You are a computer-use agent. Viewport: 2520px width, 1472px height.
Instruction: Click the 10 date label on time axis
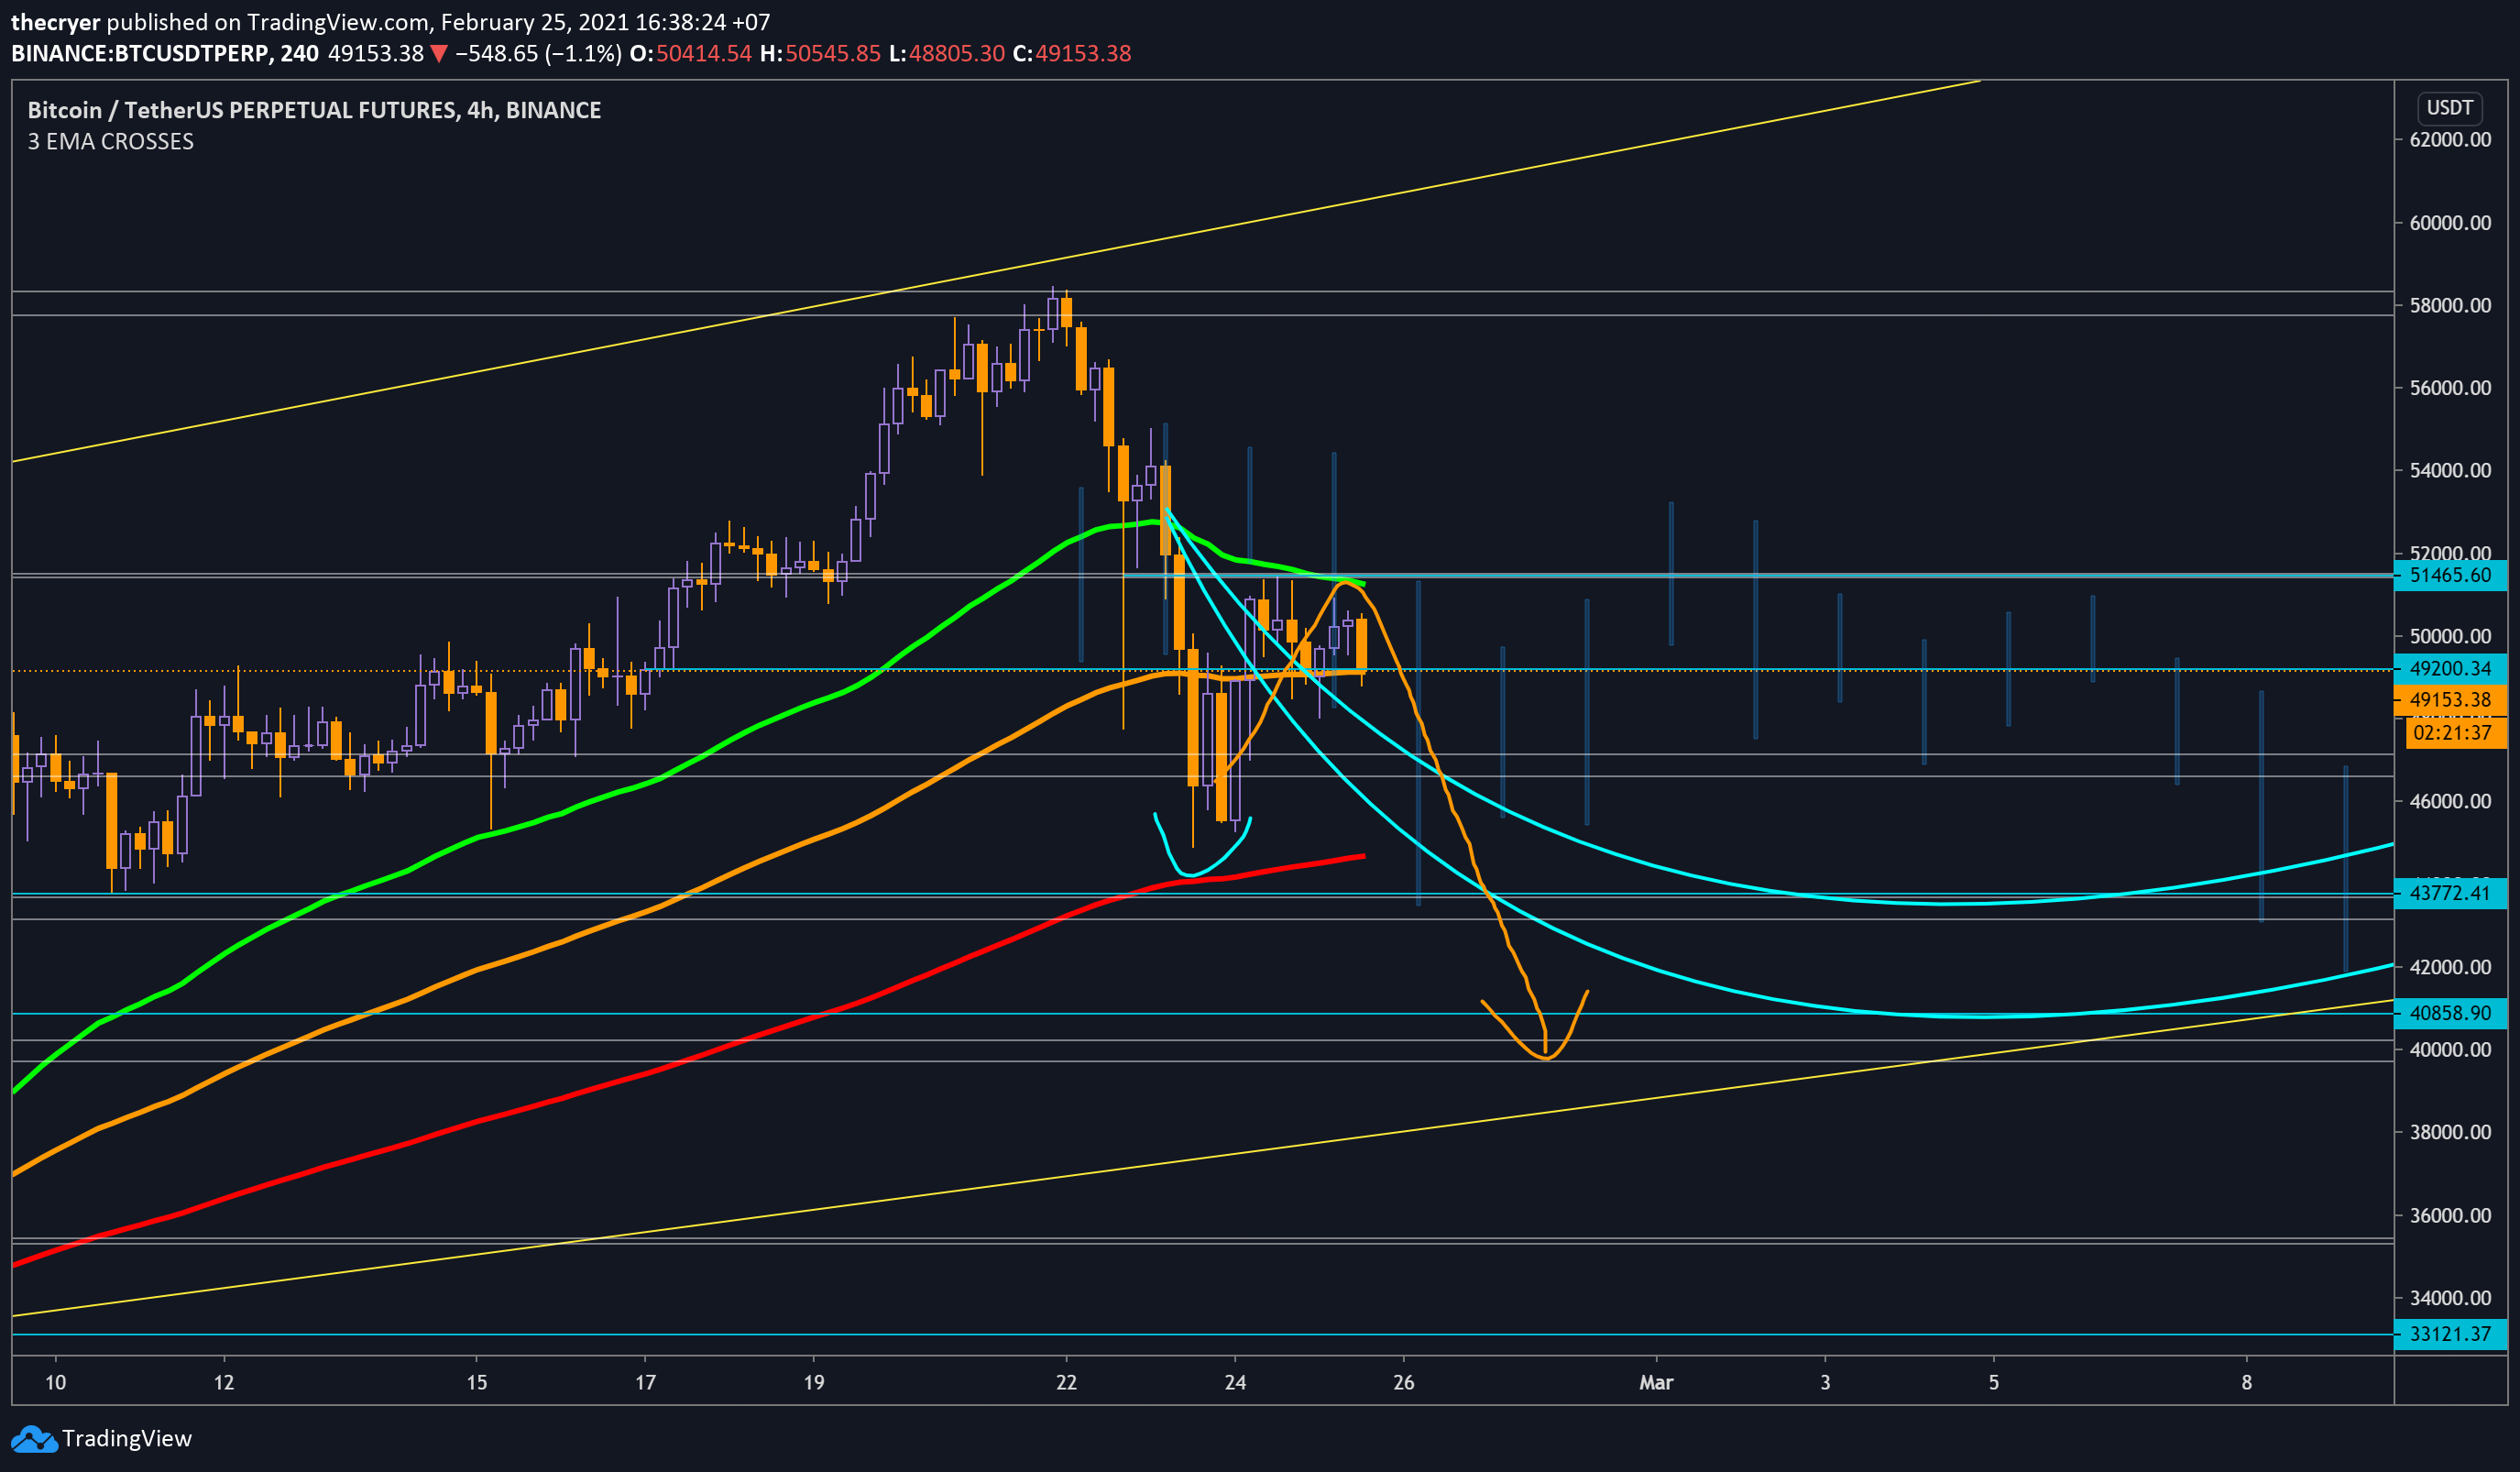pyautogui.click(x=55, y=1382)
